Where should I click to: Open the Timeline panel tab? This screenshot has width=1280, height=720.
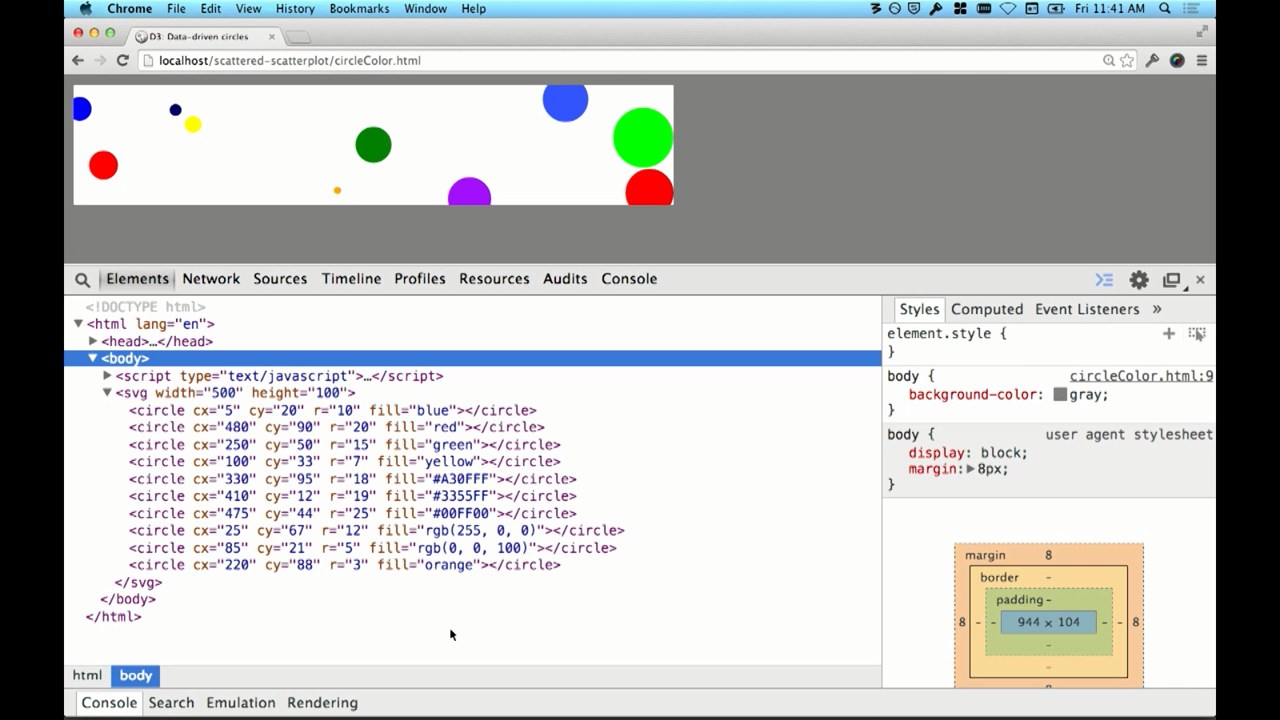(x=351, y=279)
